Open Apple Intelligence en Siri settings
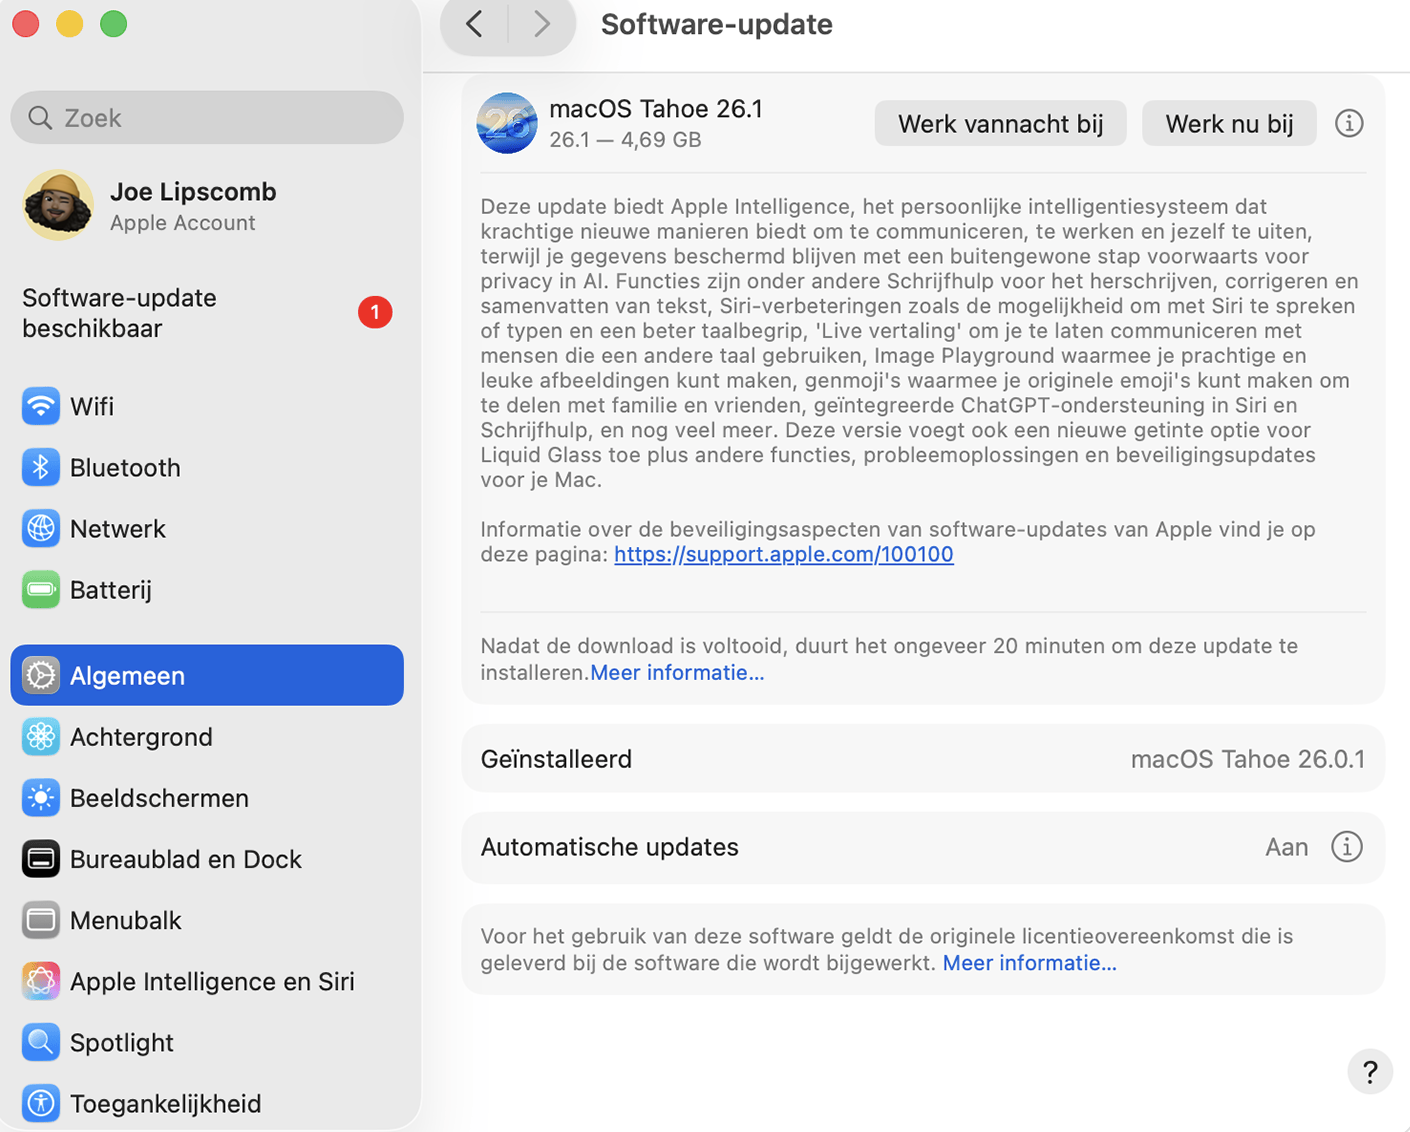This screenshot has width=1410, height=1132. click(x=40, y=981)
